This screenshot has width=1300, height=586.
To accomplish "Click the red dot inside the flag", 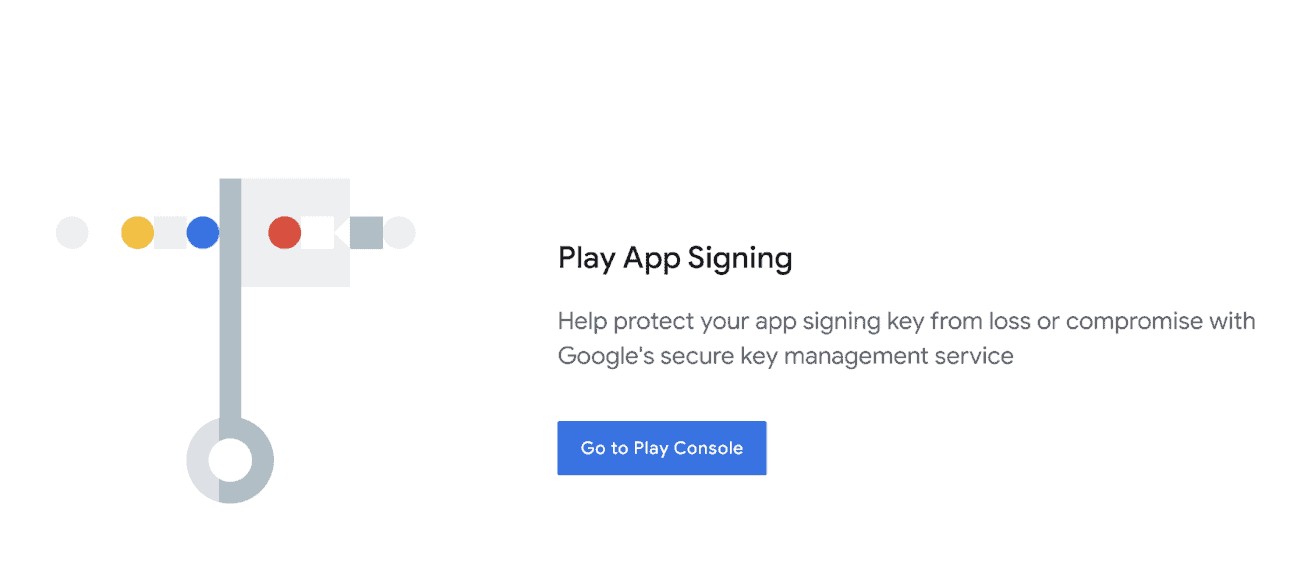I will pos(284,232).
